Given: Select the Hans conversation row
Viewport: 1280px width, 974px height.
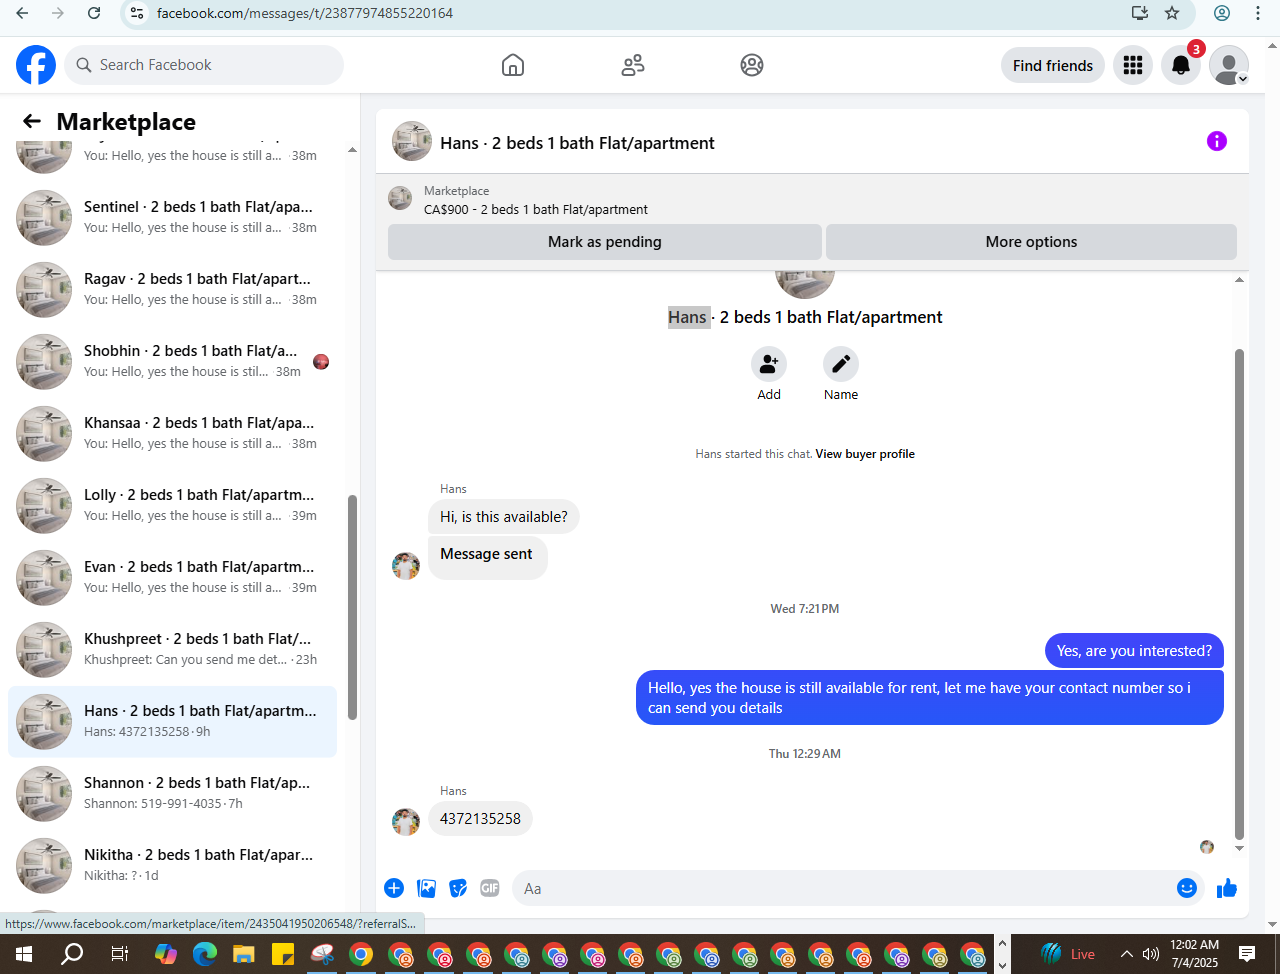Looking at the screenshot, I should pyautogui.click(x=172, y=722).
